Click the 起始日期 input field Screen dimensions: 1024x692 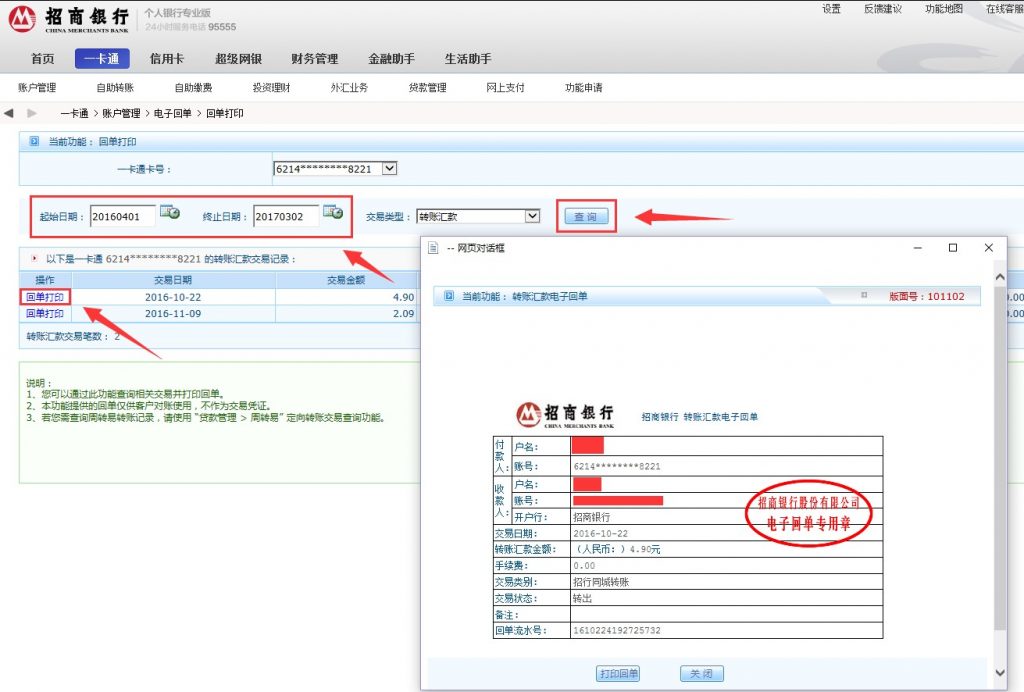(x=123, y=216)
